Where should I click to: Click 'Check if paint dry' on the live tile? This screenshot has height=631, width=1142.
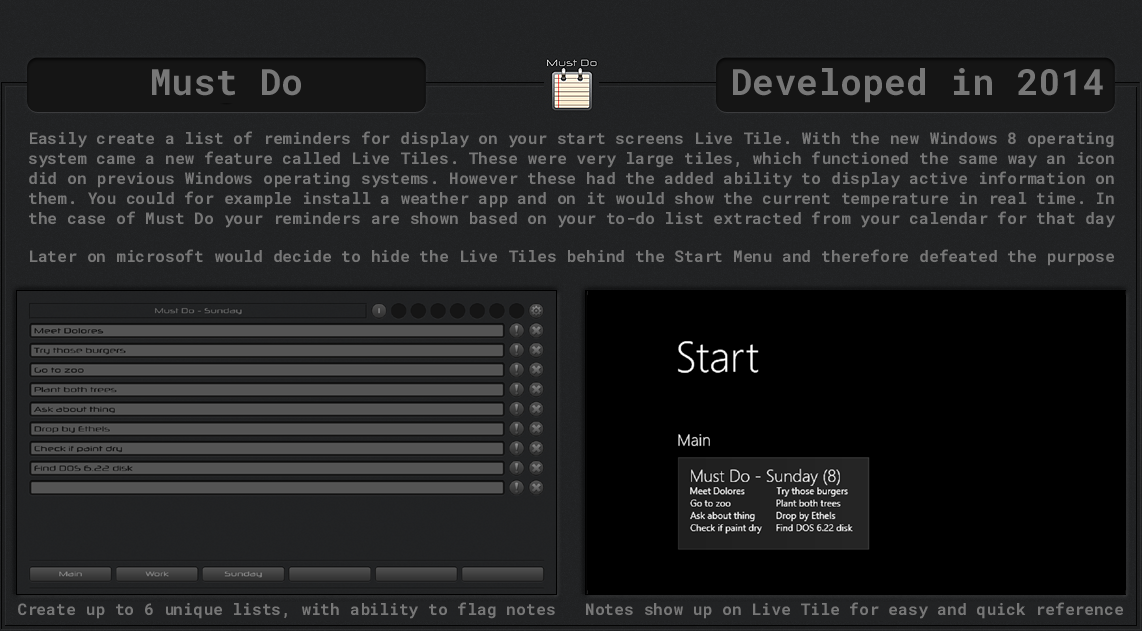(x=726, y=528)
